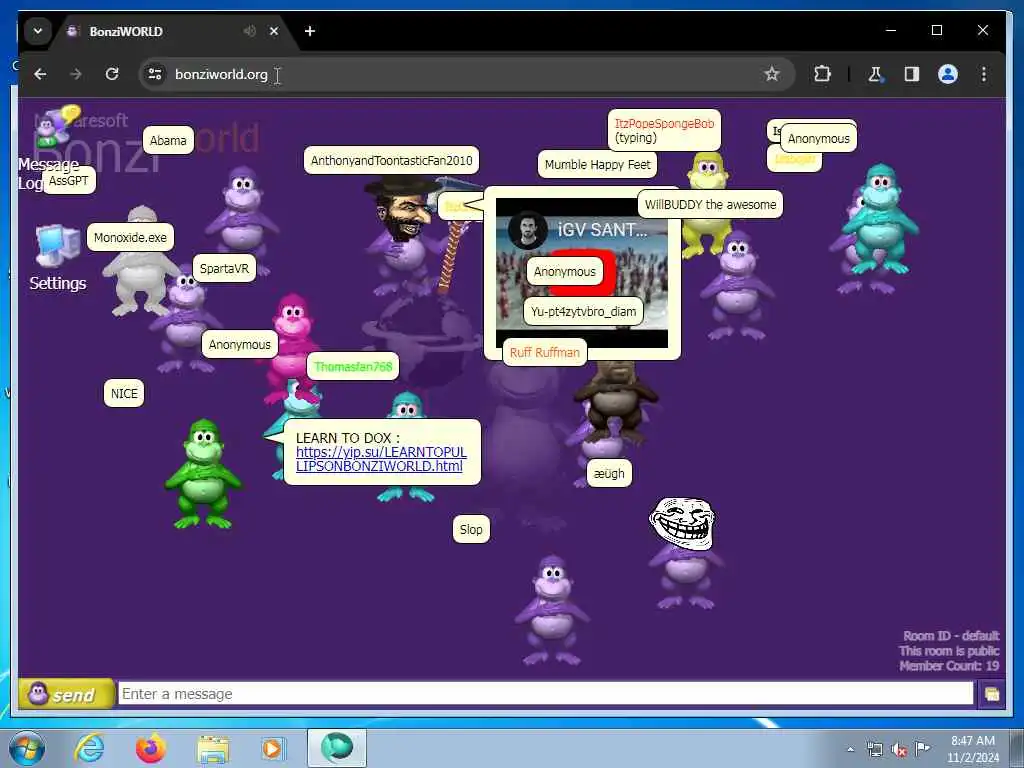Click the Slop name tag
1024x768 pixels.
click(471, 530)
